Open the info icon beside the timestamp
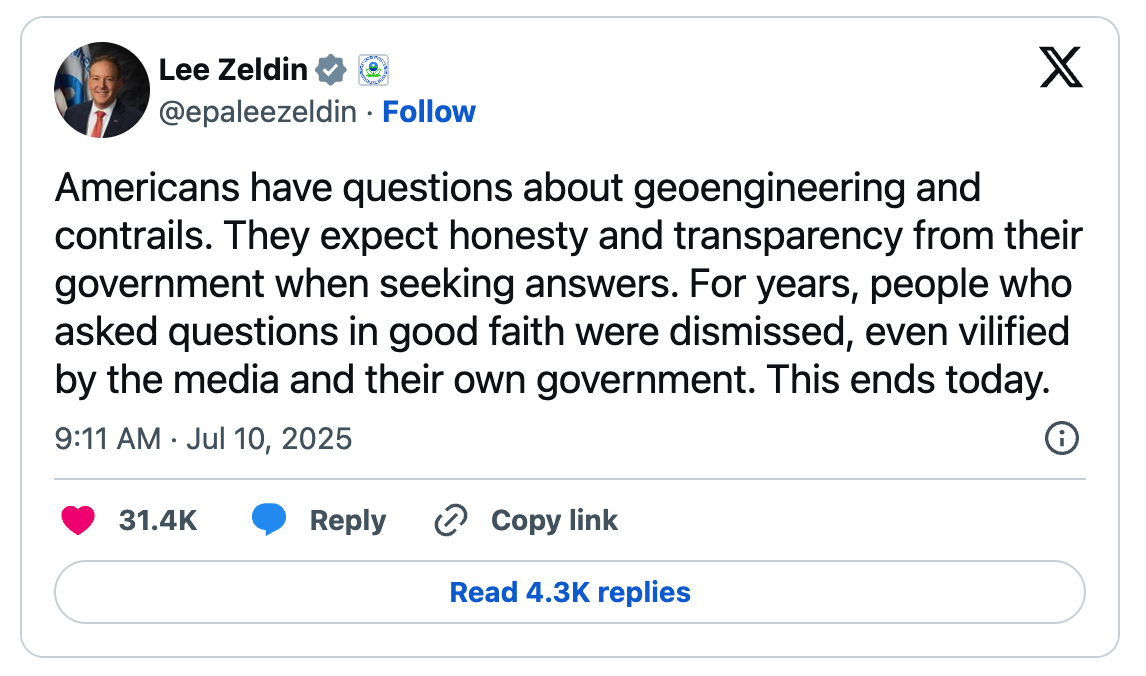 (1061, 438)
